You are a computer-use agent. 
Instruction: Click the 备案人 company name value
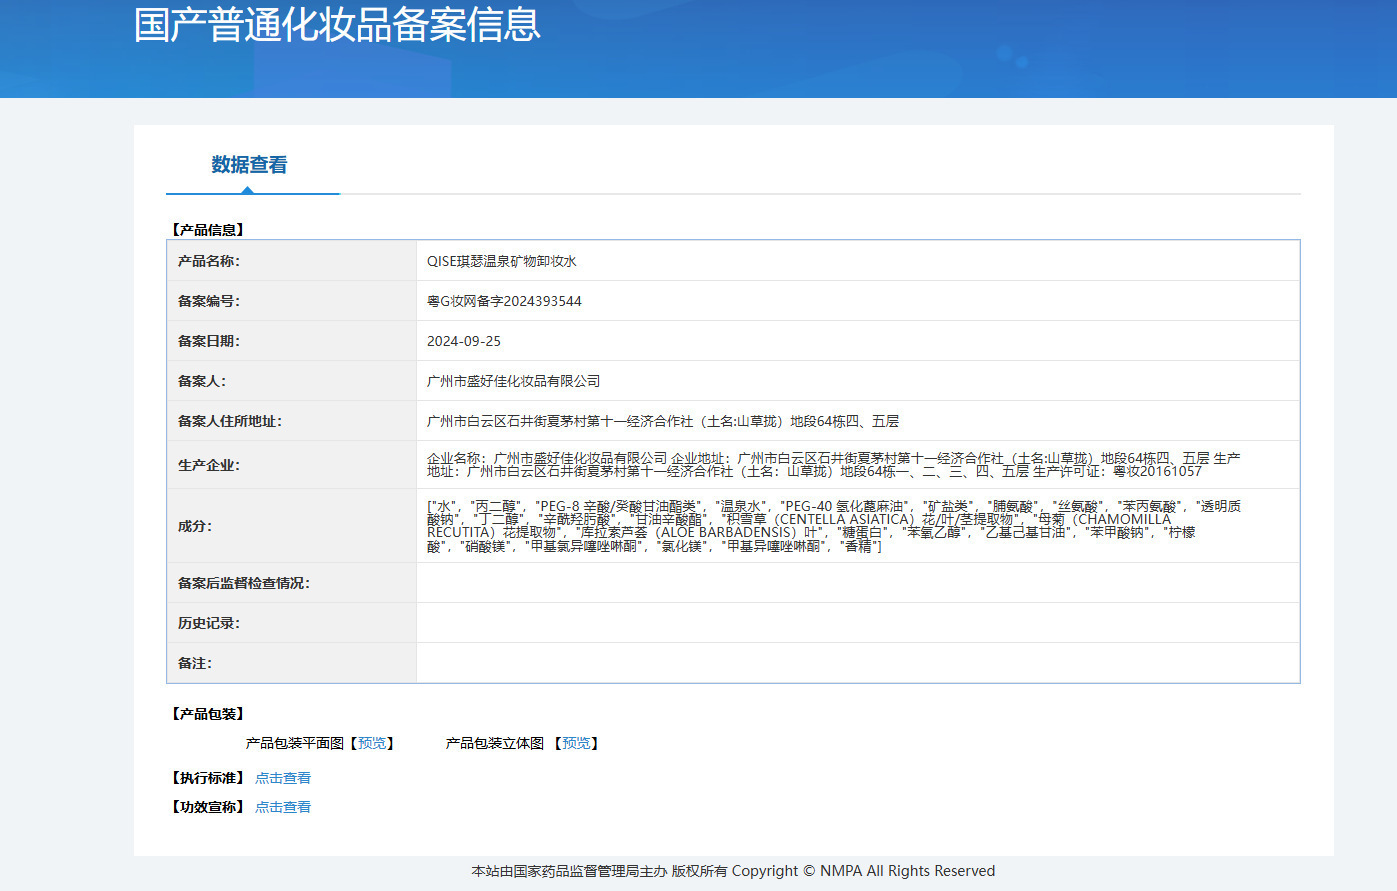click(x=514, y=381)
